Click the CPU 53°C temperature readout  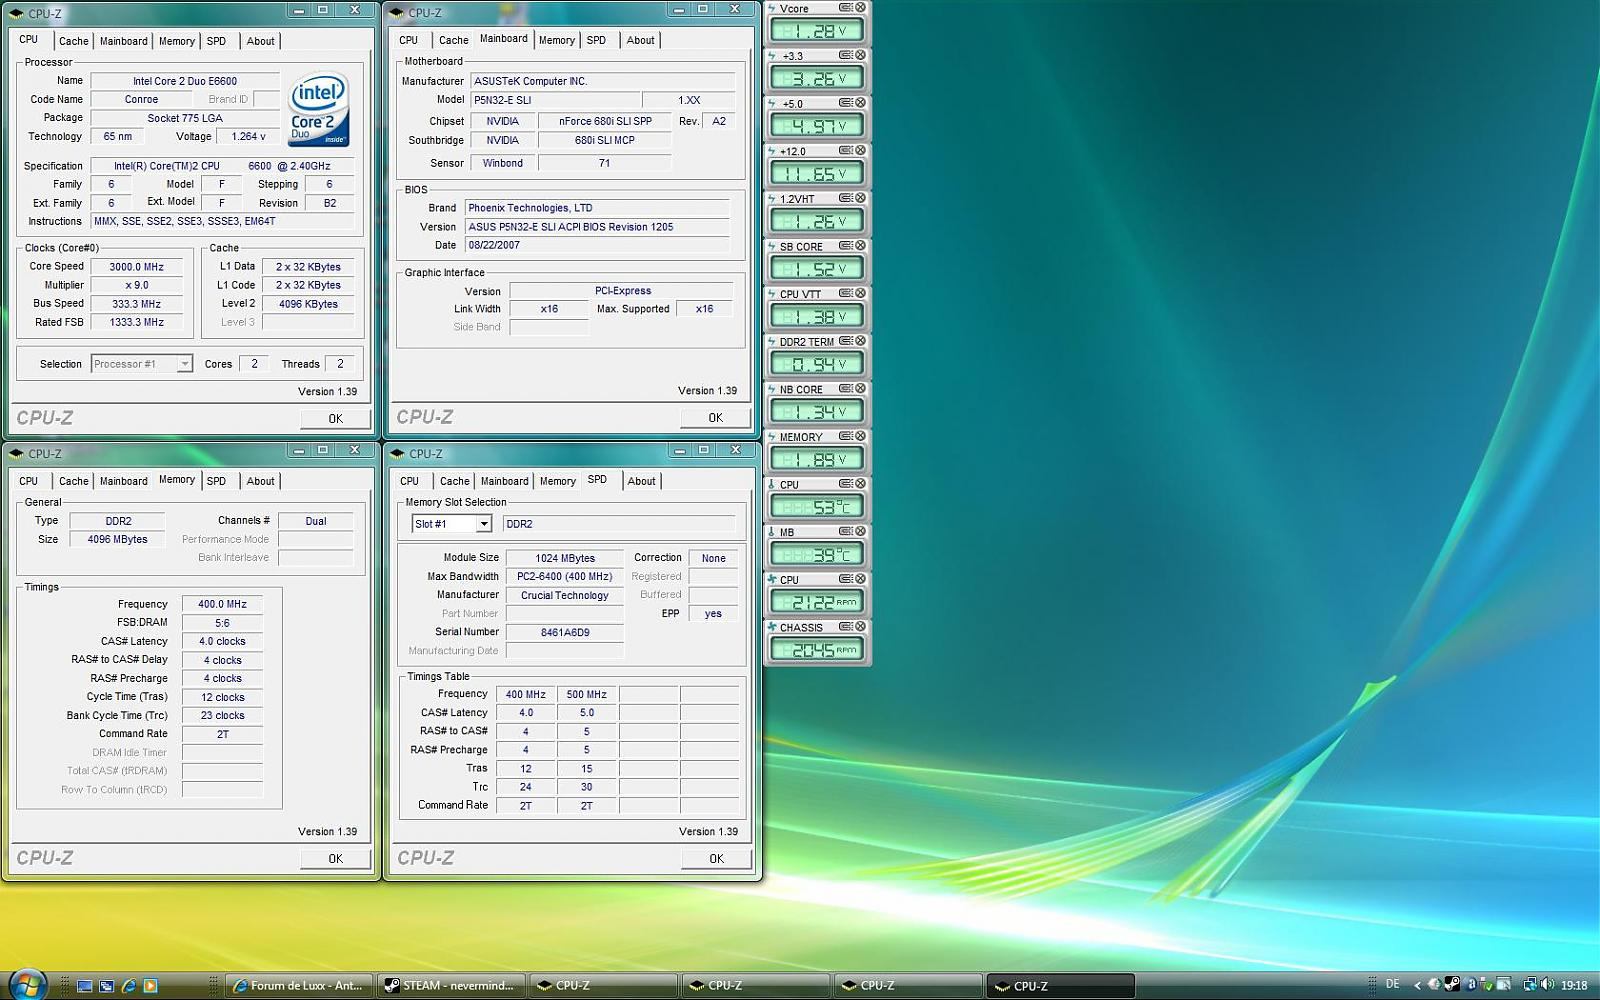pos(817,507)
